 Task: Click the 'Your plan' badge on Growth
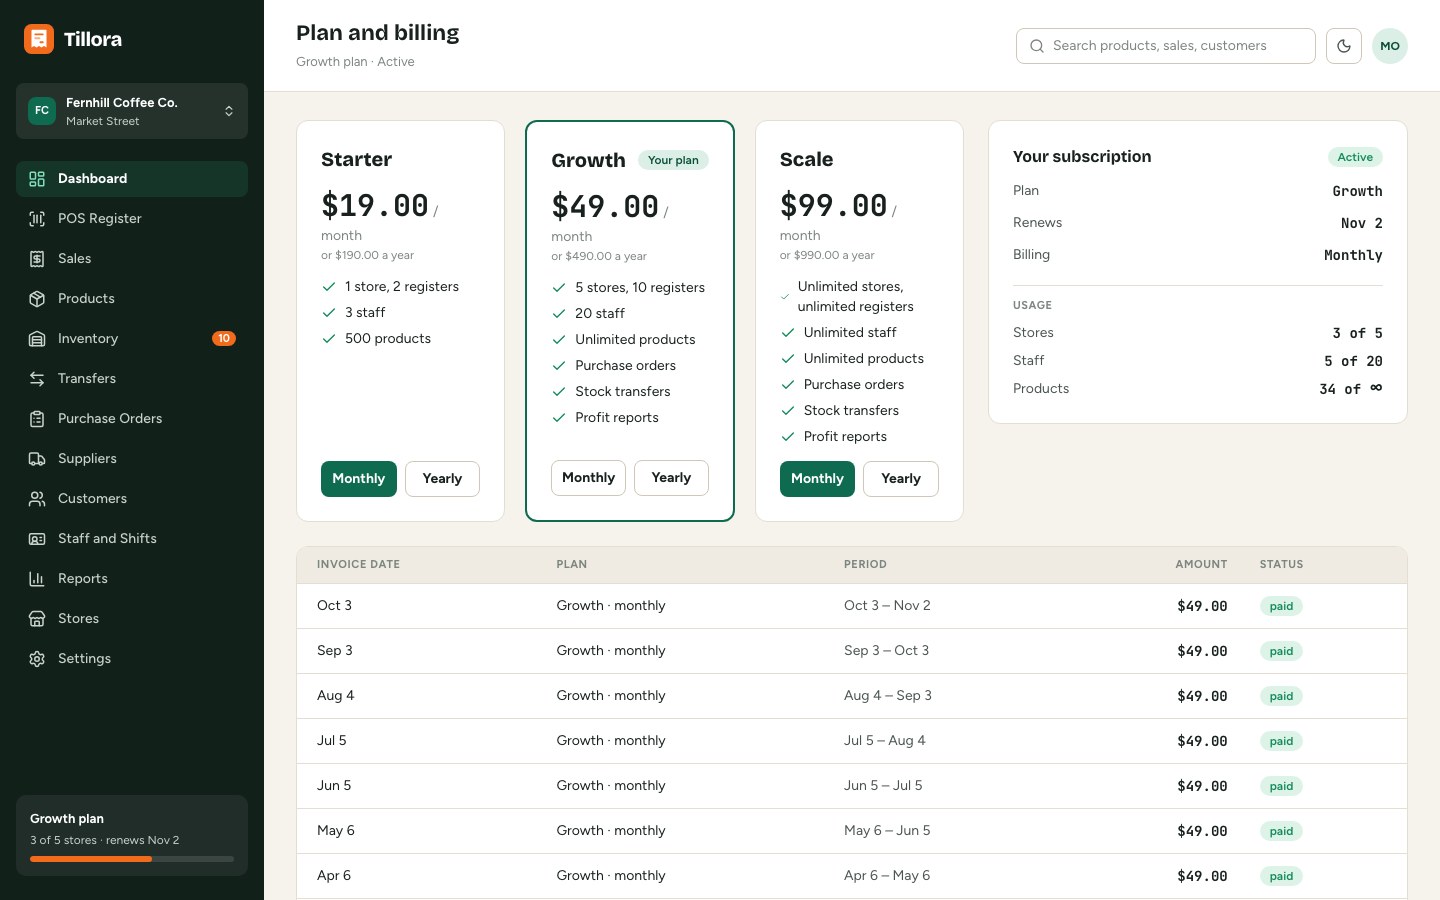coord(673,160)
